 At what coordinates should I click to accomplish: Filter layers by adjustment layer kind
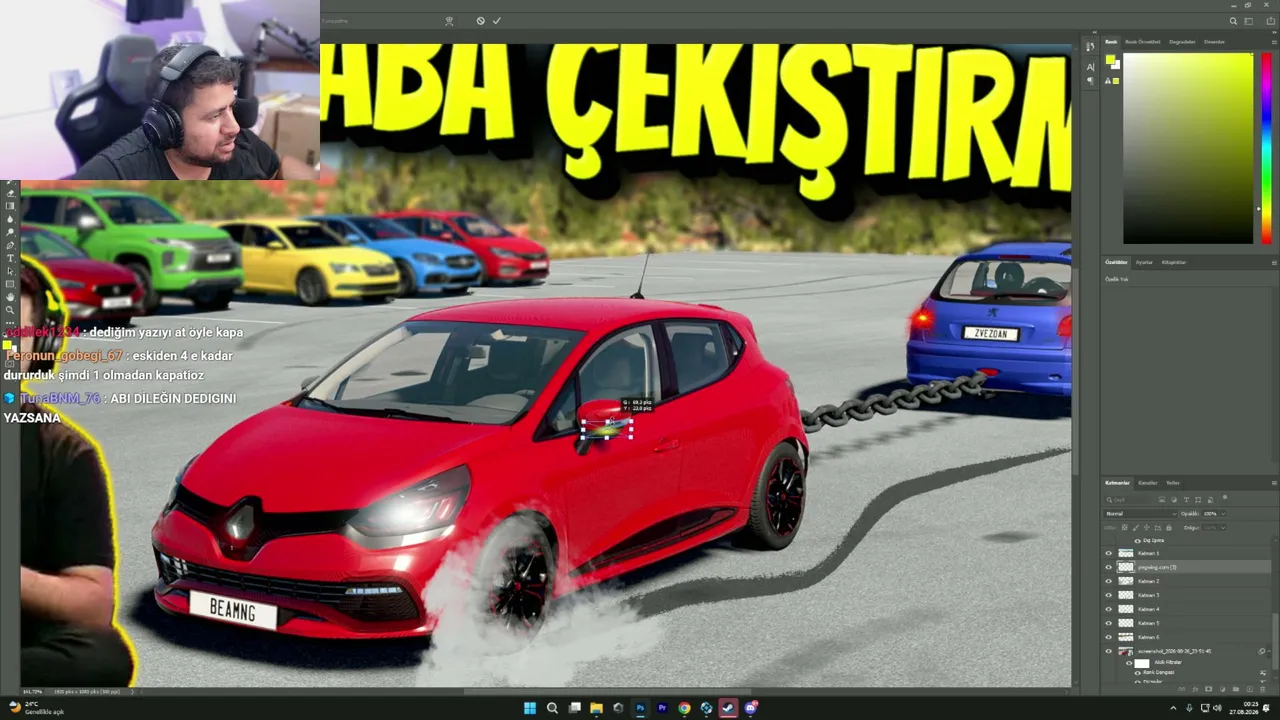tap(1175, 499)
